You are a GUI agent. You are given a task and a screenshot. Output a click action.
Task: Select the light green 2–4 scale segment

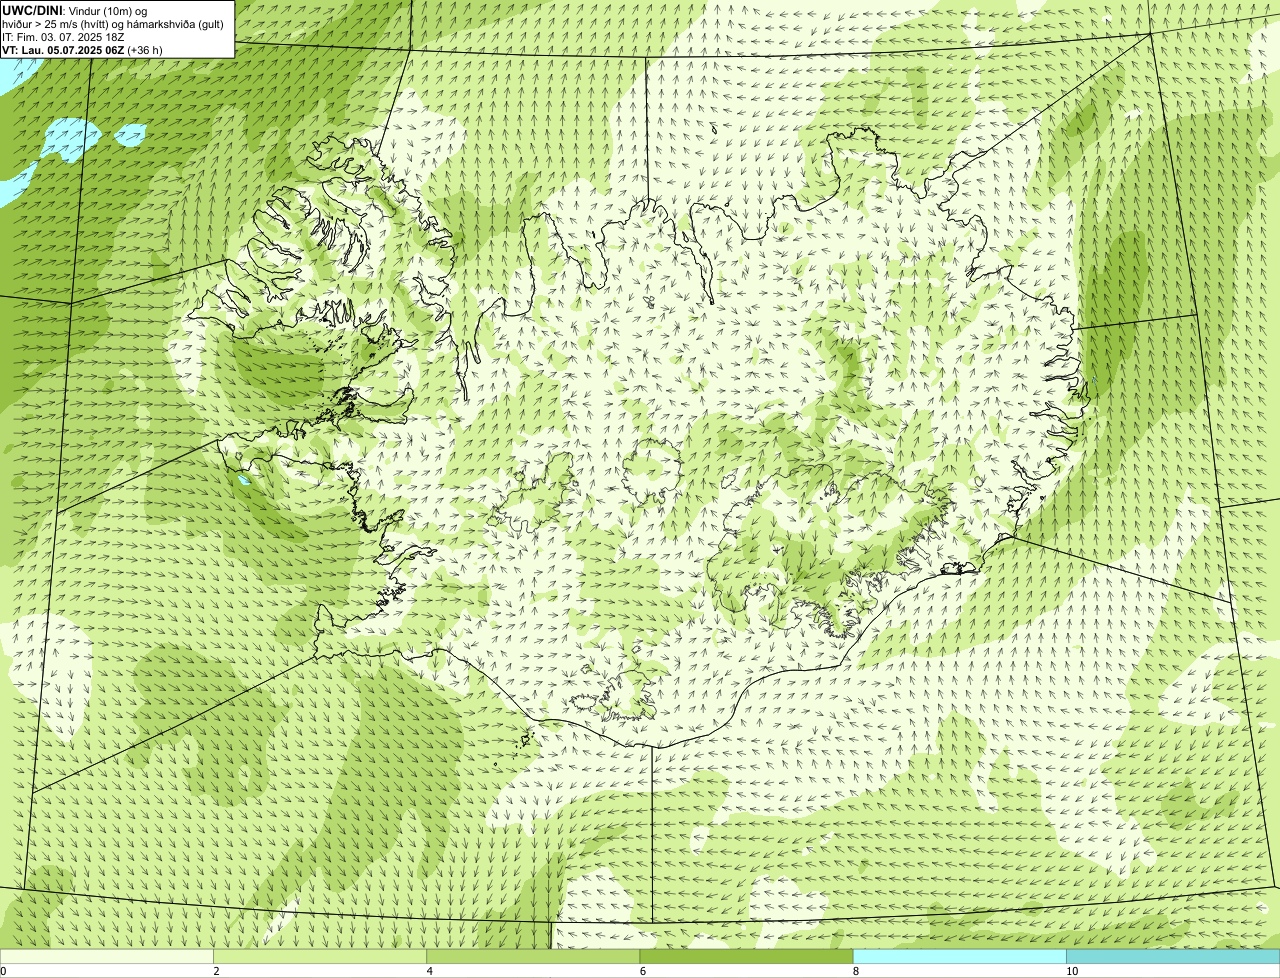320,957
